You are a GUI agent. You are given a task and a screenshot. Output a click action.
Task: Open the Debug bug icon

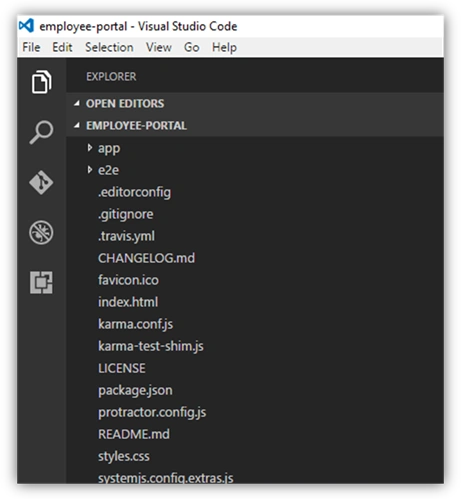pyautogui.click(x=41, y=232)
